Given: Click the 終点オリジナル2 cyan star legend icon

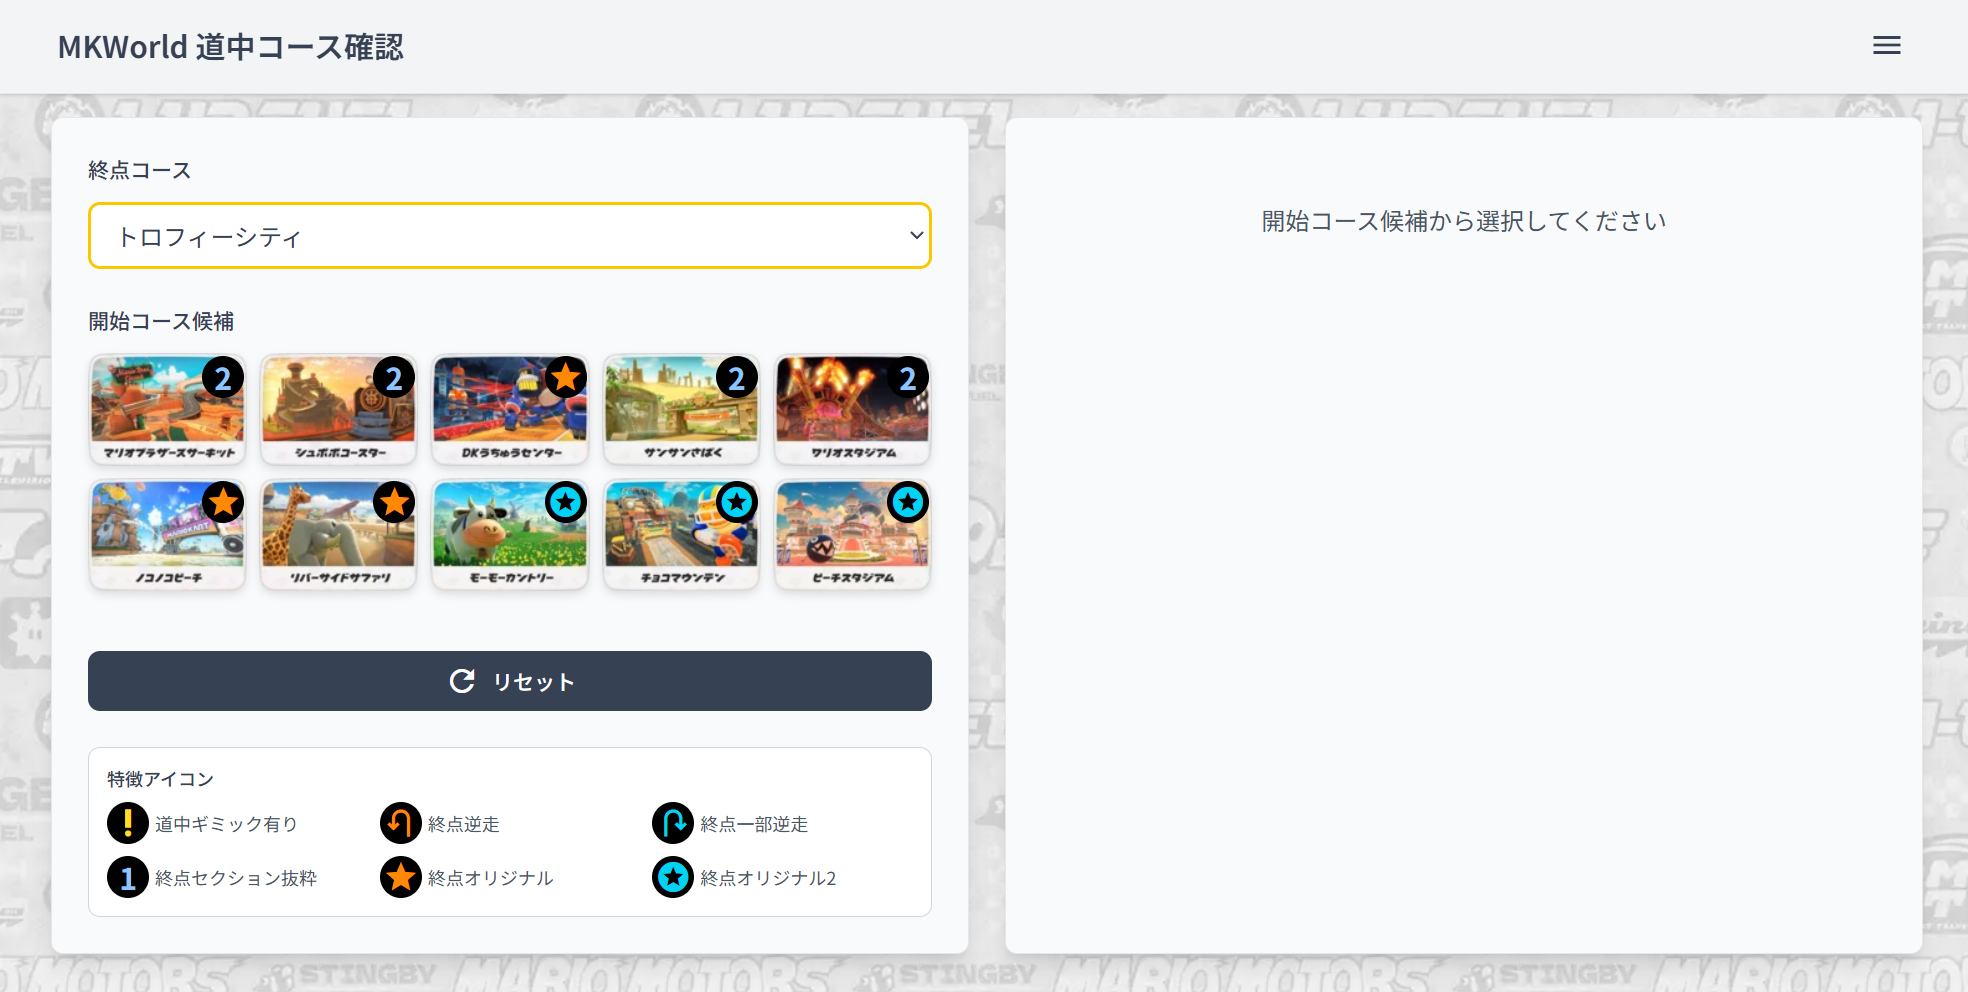Looking at the screenshot, I should point(673,877).
